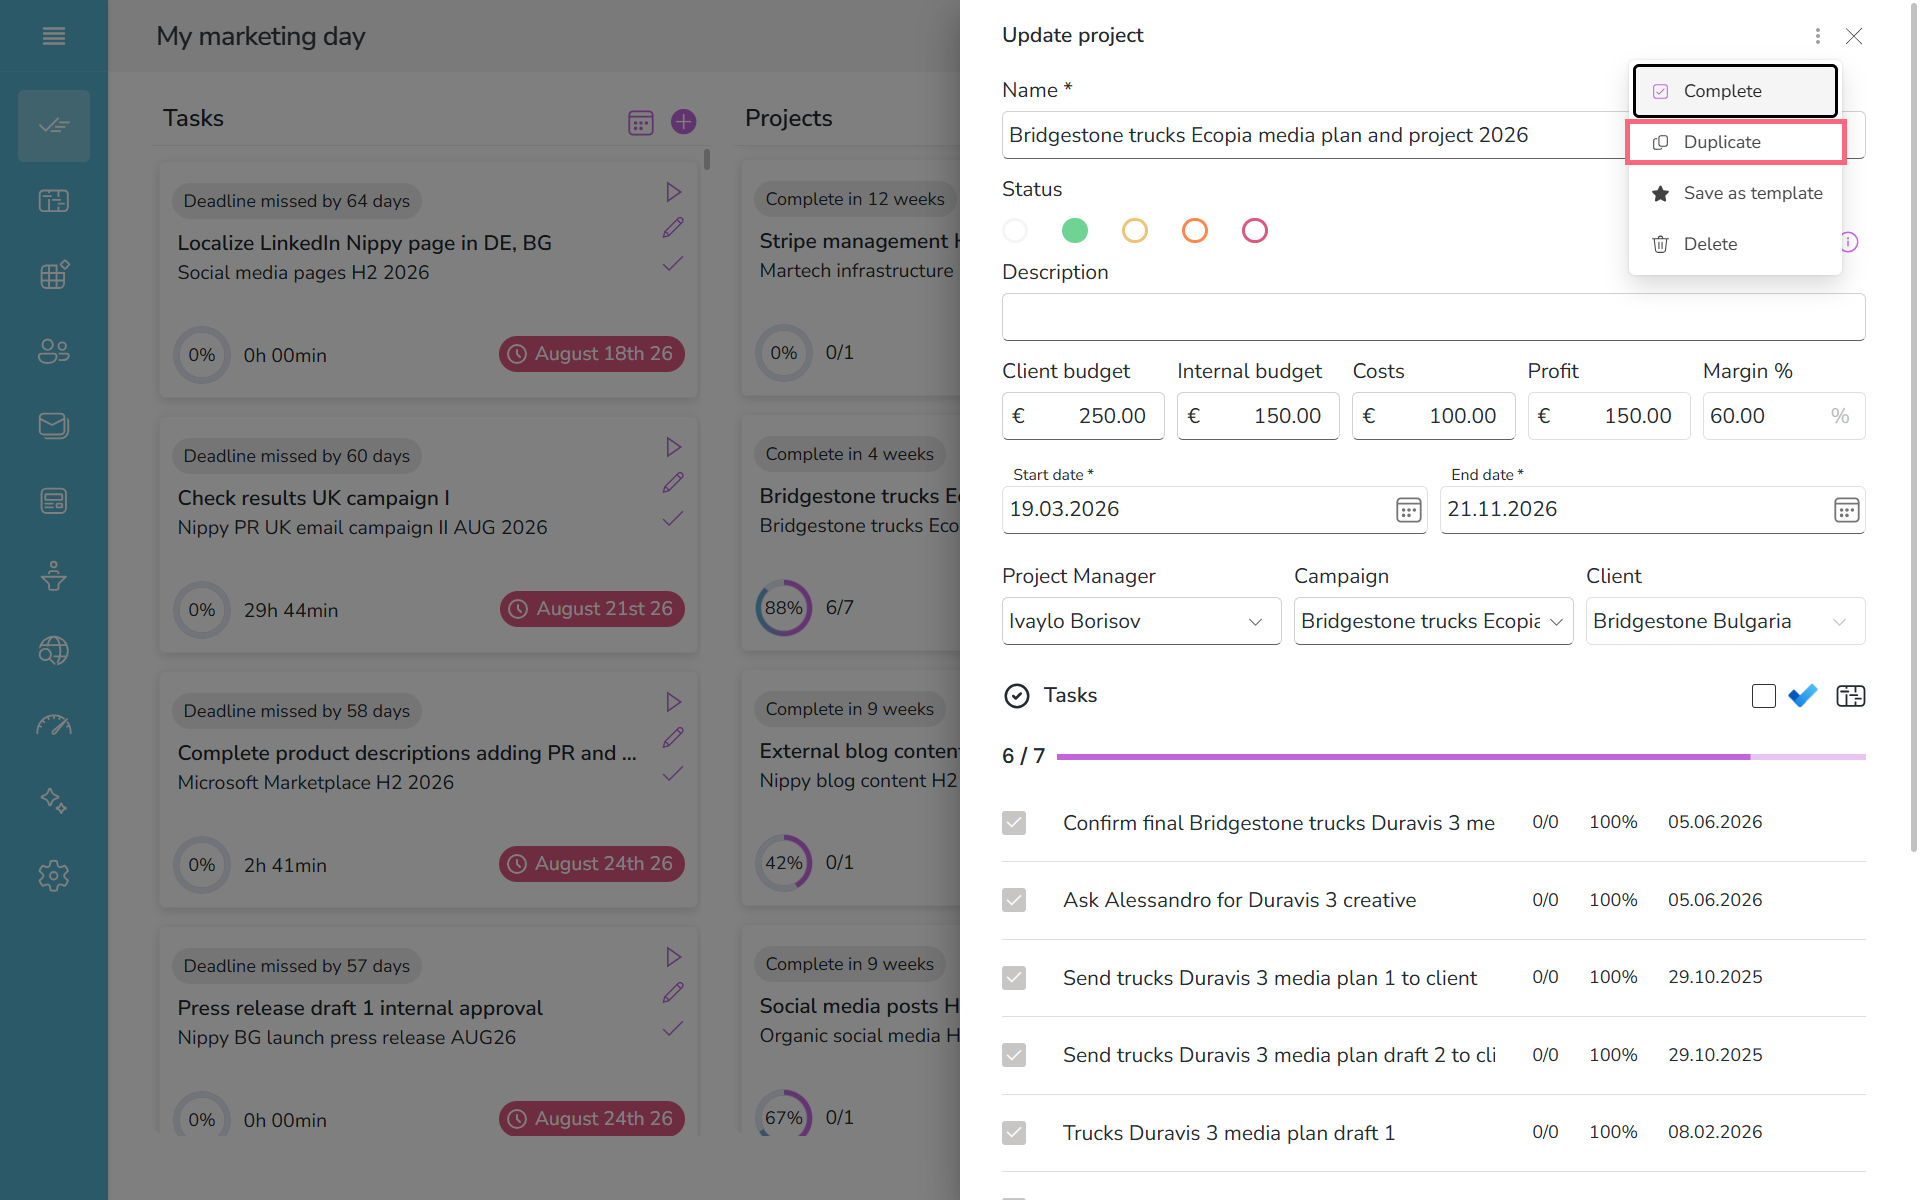Image resolution: width=1920 pixels, height=1200 pixels.
Task: Click the Margin % field
Action: [1783, 416]
